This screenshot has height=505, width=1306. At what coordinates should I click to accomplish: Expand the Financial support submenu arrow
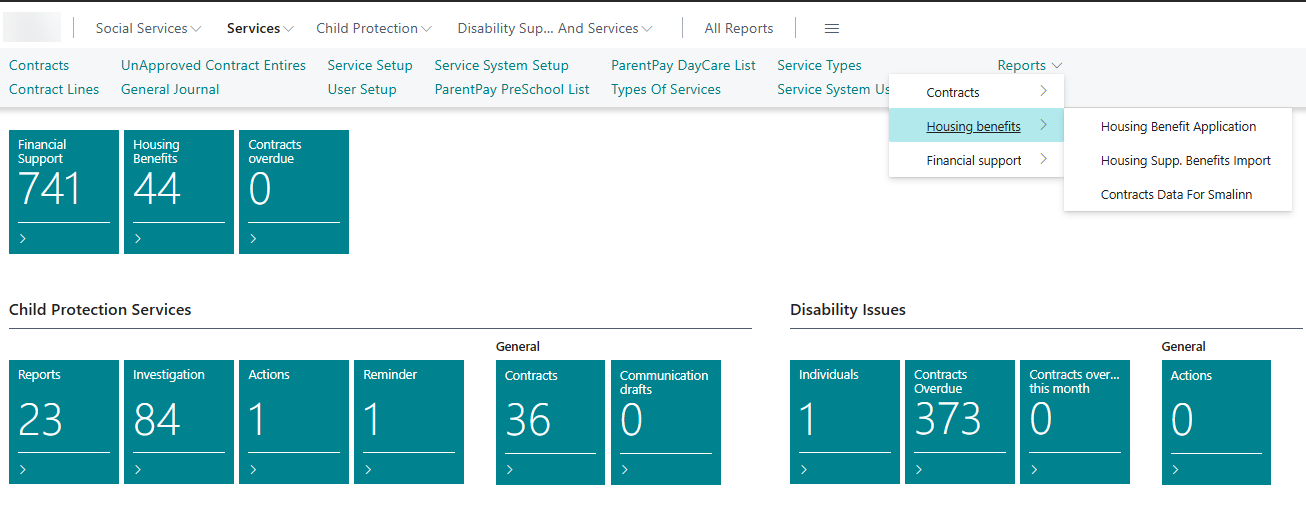click(1043, 160)
